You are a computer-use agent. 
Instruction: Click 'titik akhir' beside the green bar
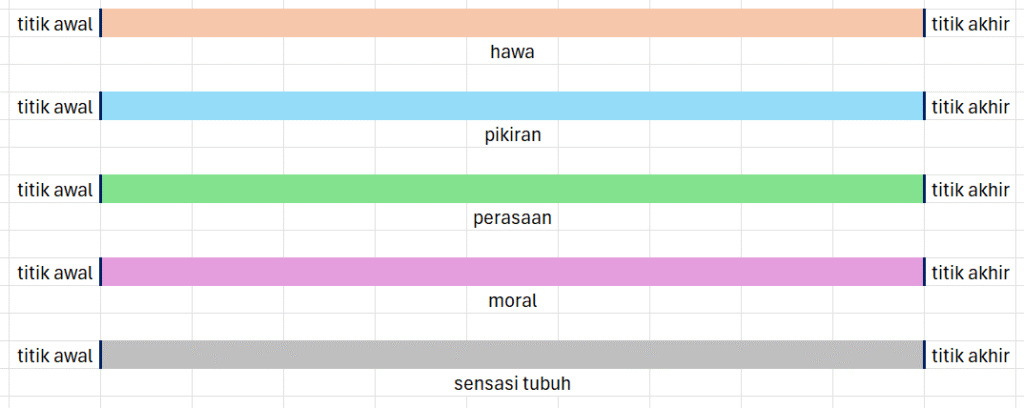(970, 189)
